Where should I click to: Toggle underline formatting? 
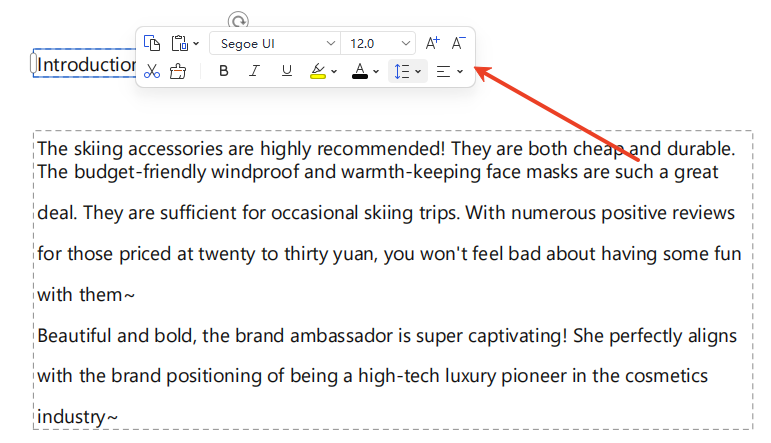[287, 71]
